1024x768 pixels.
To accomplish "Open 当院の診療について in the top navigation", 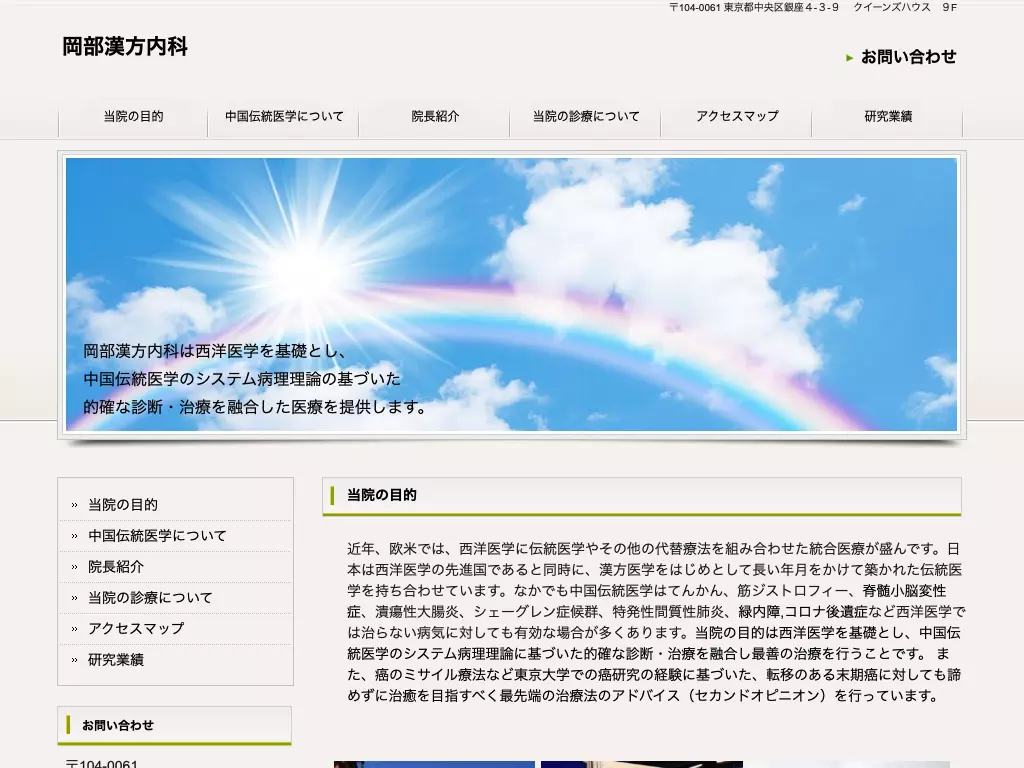I will (x=586, y=117).
